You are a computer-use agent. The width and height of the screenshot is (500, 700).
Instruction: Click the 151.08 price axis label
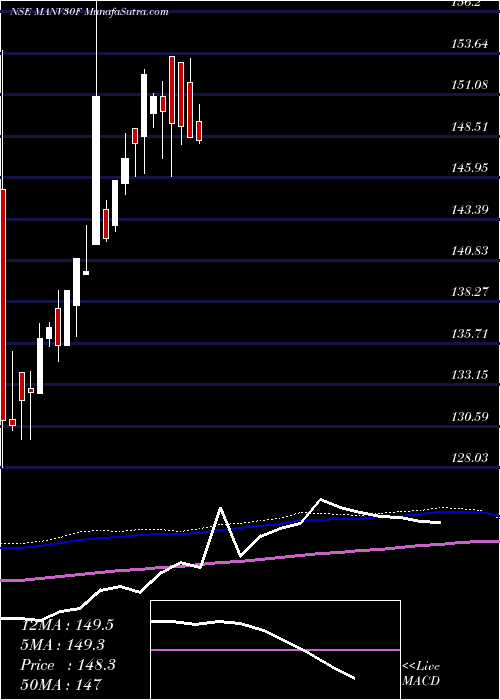(468, 84)
